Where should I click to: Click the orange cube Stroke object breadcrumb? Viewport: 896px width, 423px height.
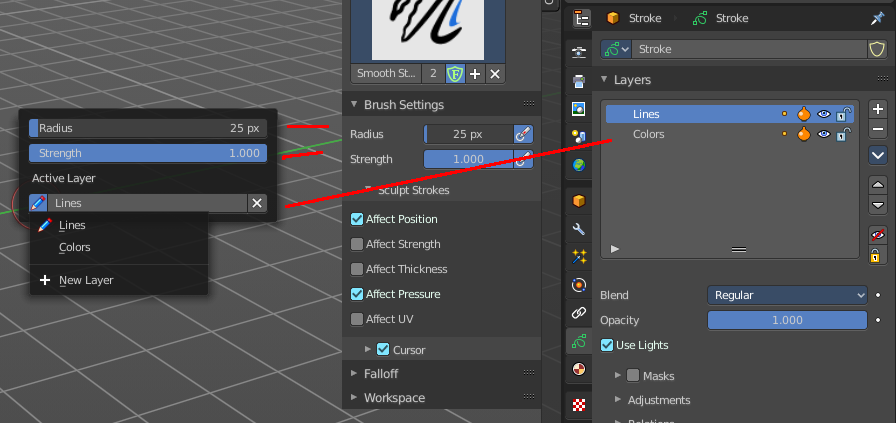(613, 18)
